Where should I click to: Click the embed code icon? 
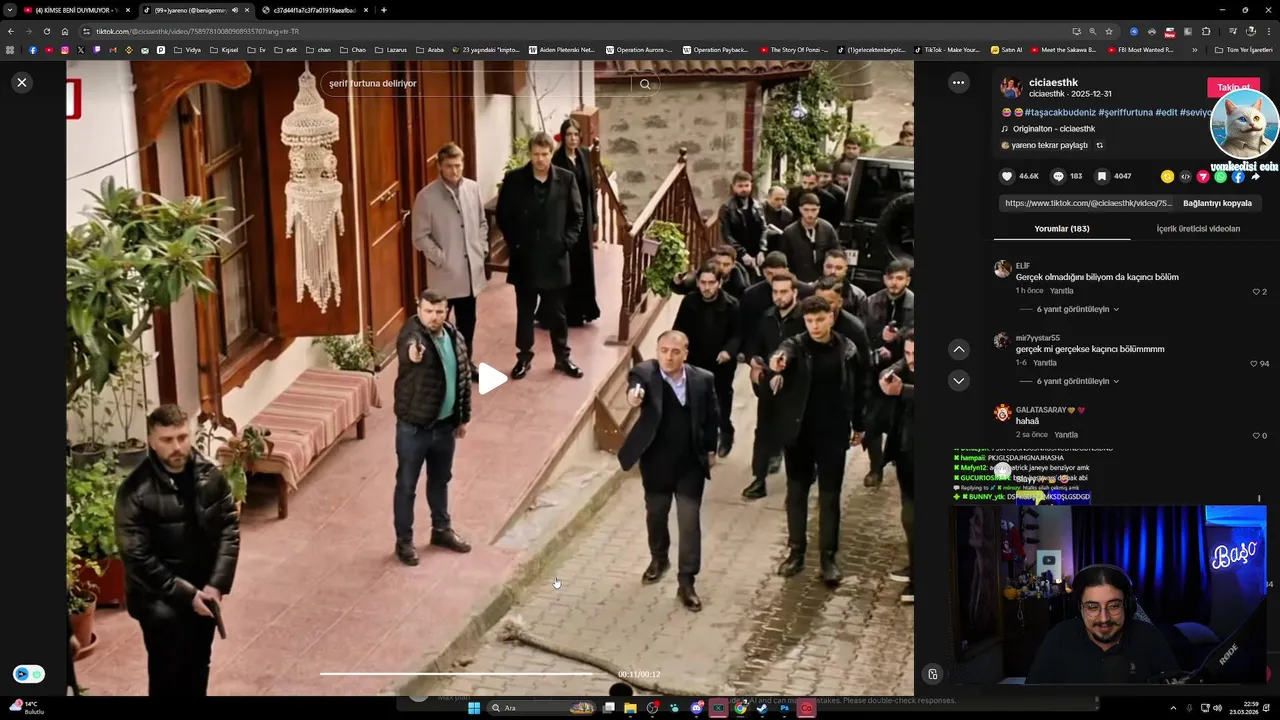[1185, 176]
